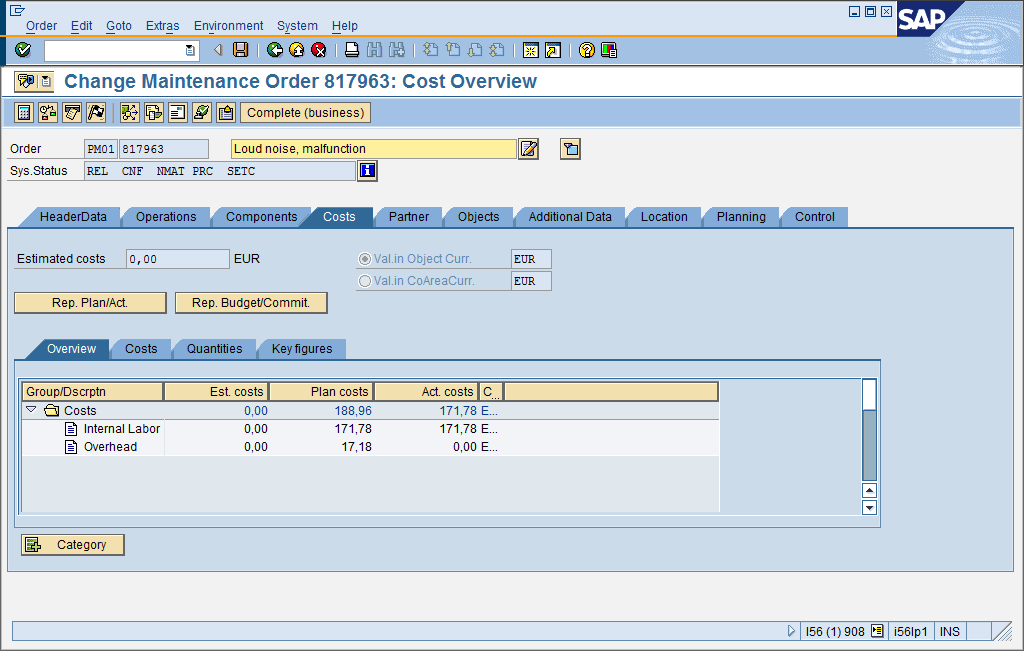The height and width of the screenshot is (651, 1024).
Task: Click the yellow Help question mark icon
Action: [587, 50]
